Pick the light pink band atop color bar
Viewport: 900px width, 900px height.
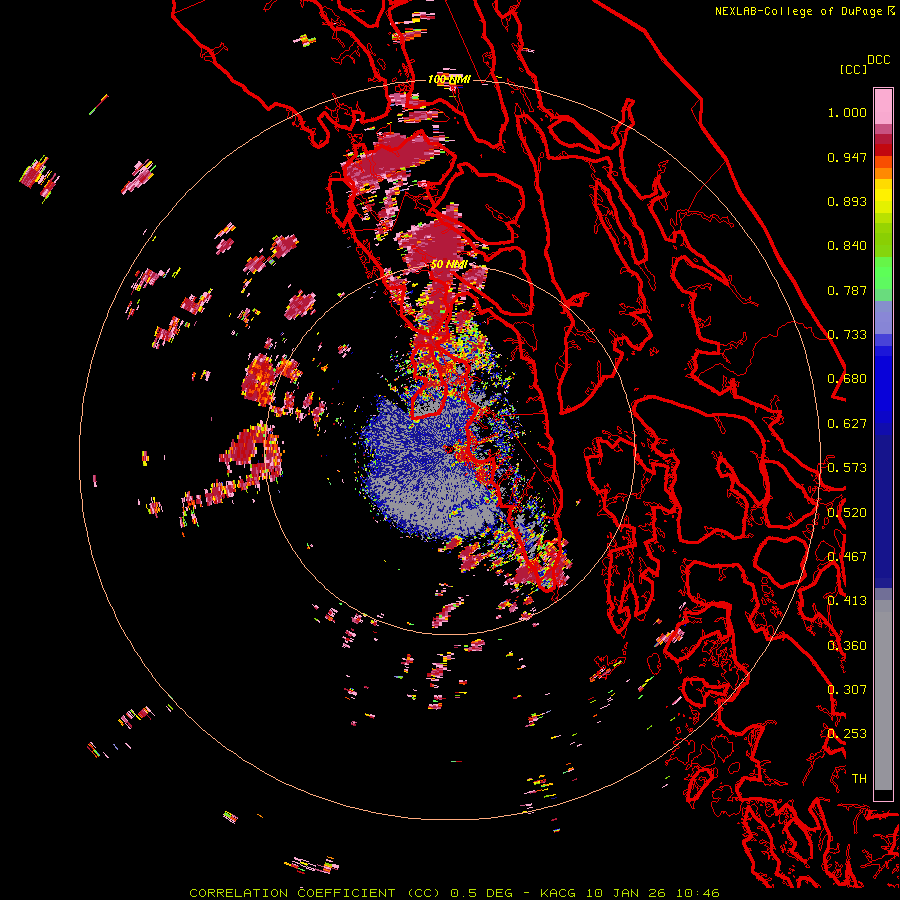tap(883, 106)
